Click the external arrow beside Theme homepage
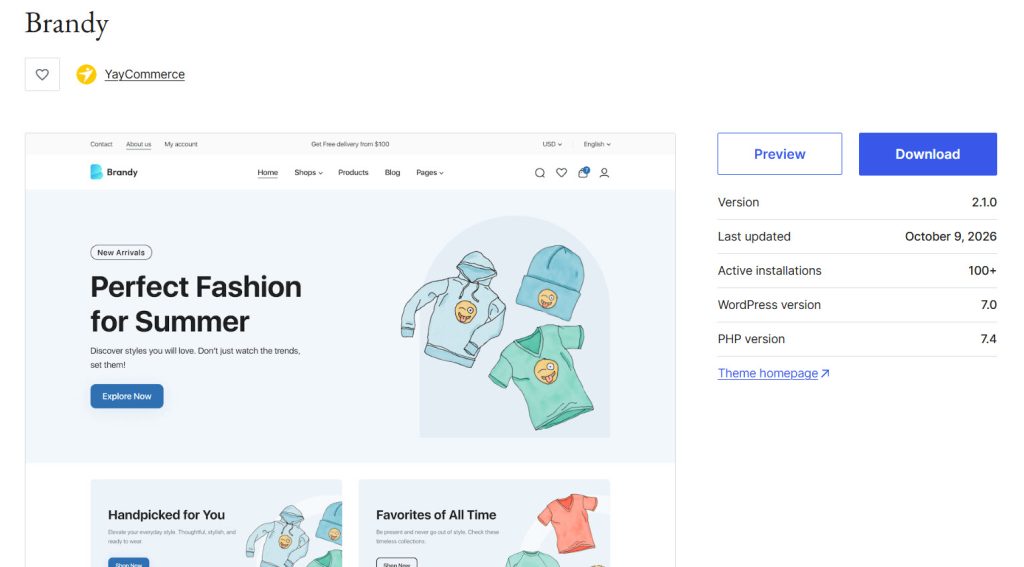This screenshot has width=1024, height=567. tap(825, 374)
